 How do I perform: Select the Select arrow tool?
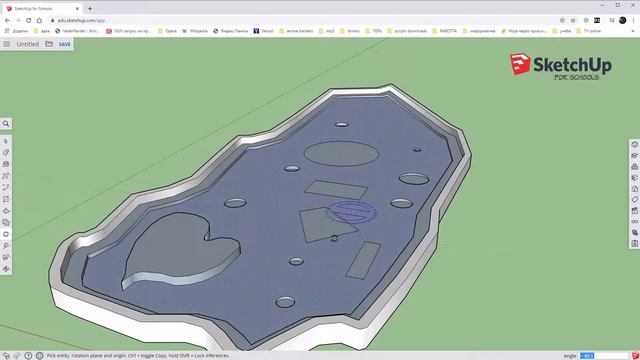point(6,141)
